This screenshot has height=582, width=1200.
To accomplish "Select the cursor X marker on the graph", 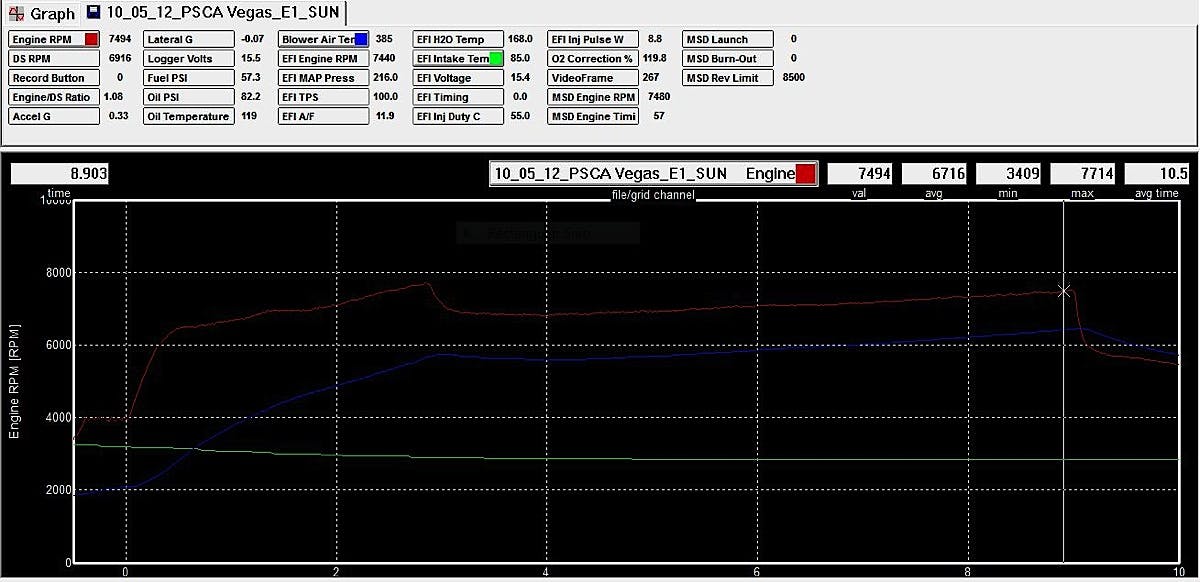I will [x=1064, y=291].
